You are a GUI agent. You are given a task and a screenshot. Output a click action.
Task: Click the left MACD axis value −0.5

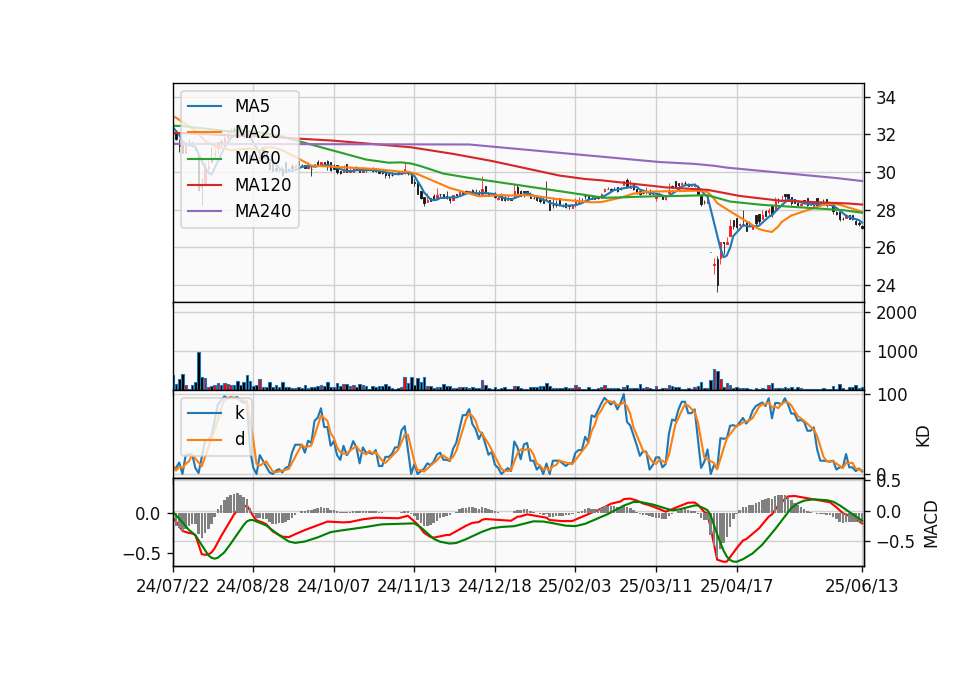point(142,554)
